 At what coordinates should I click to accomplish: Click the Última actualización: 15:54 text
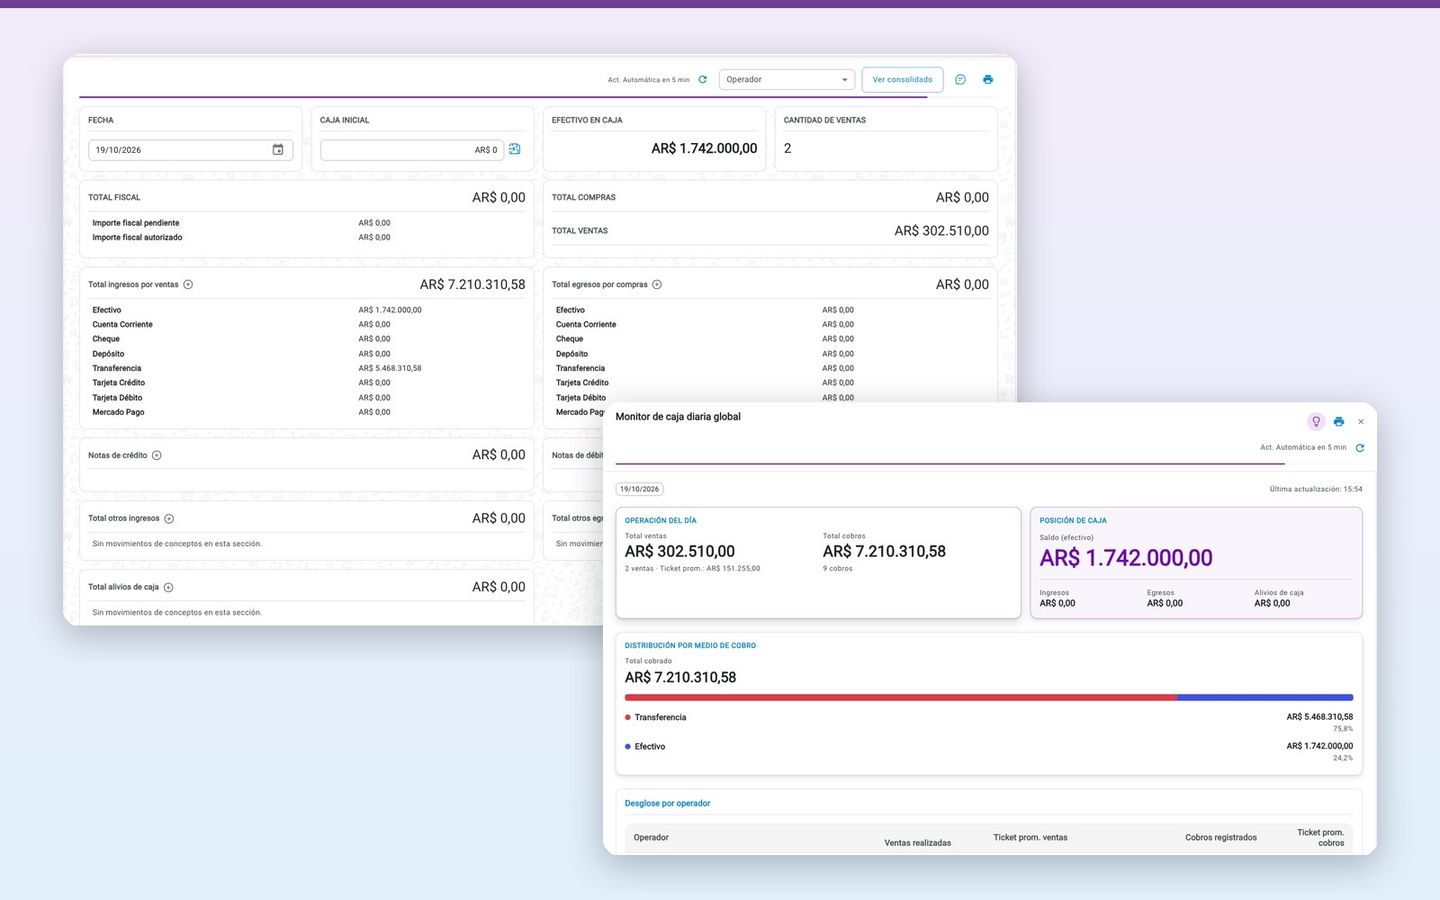(1316, 490)
